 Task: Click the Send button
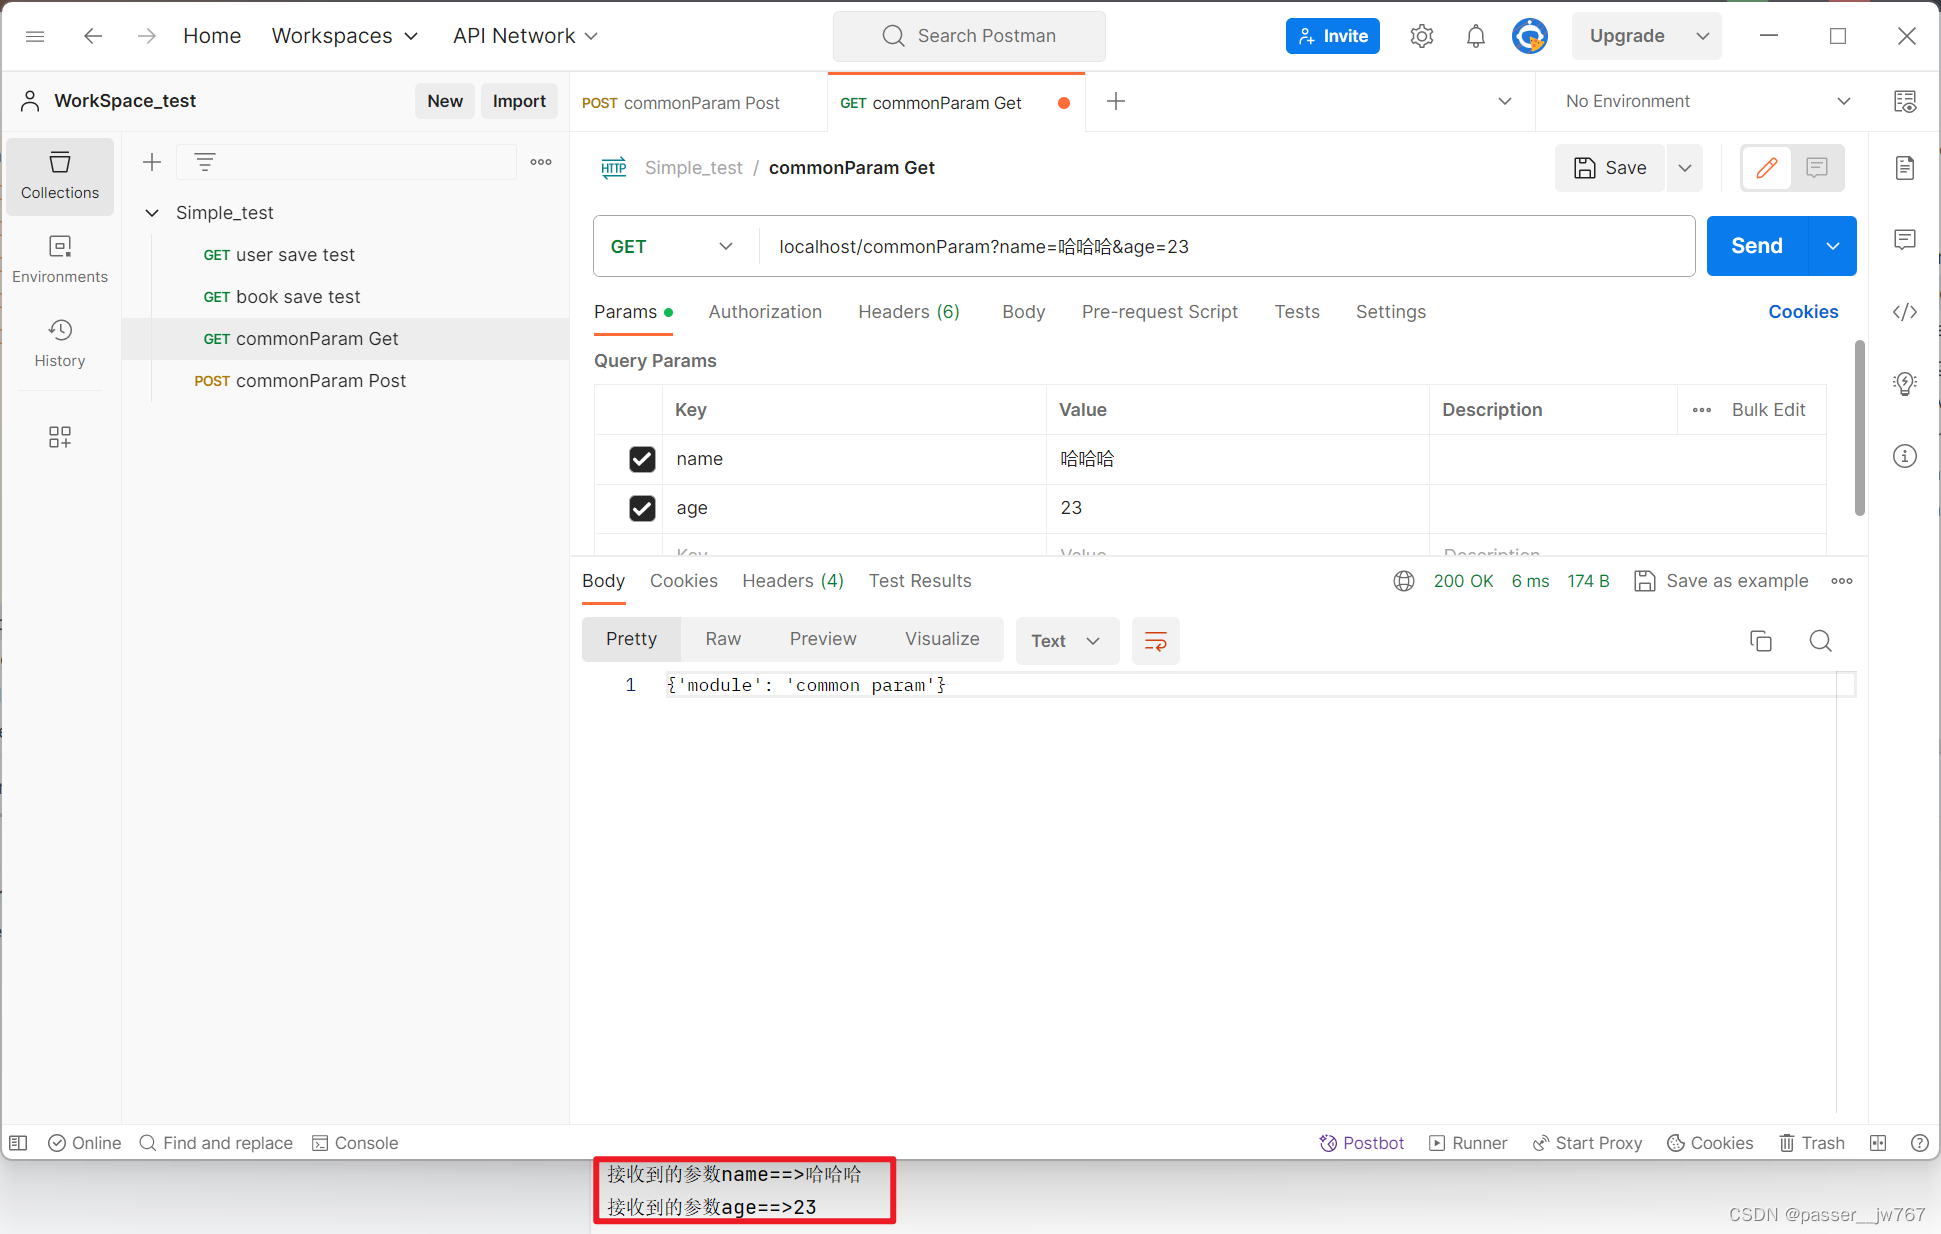click(x=1757, y=246)
